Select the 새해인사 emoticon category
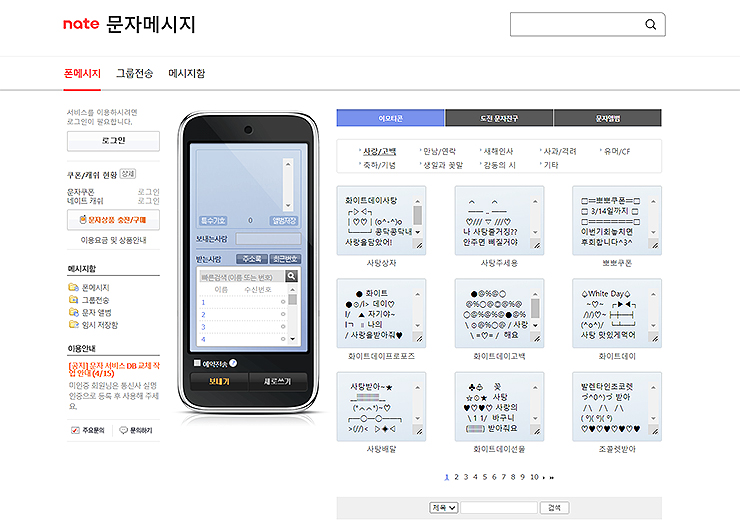Image resolution: width=740 pixels, height=527 pixels. (498, 151)
